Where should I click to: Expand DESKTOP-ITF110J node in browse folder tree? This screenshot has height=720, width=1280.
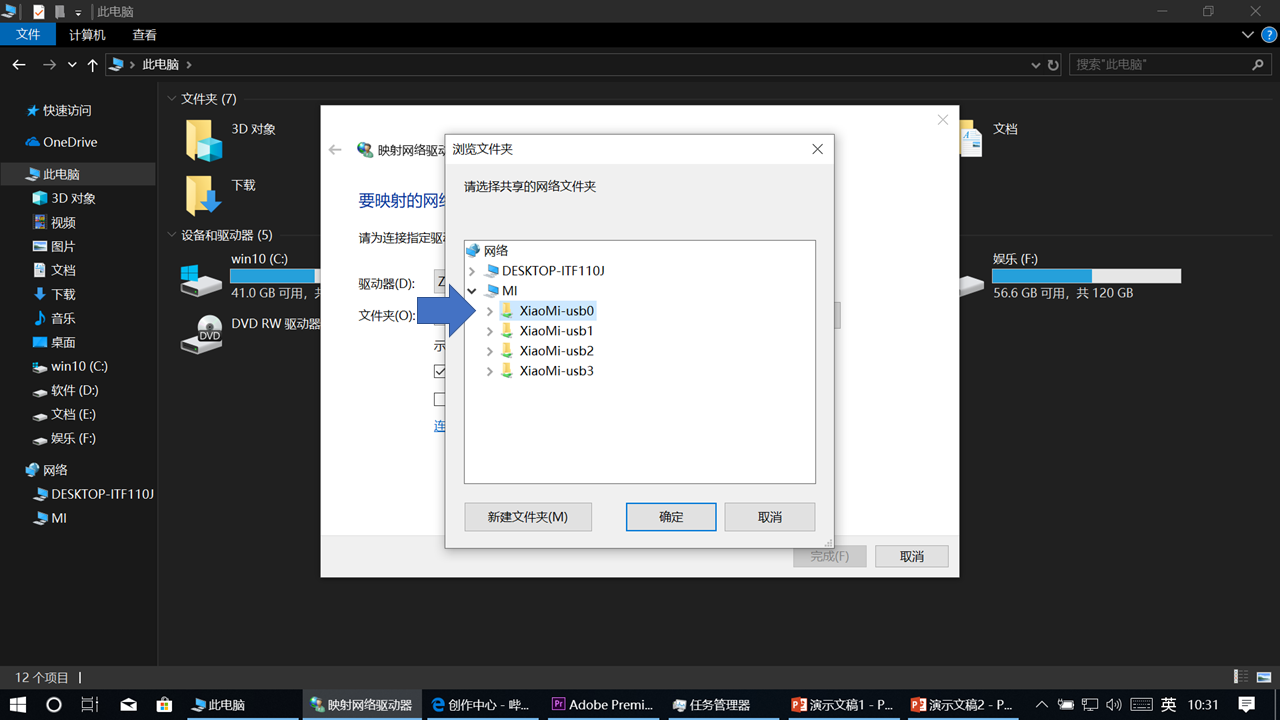(x=472, y=271)
